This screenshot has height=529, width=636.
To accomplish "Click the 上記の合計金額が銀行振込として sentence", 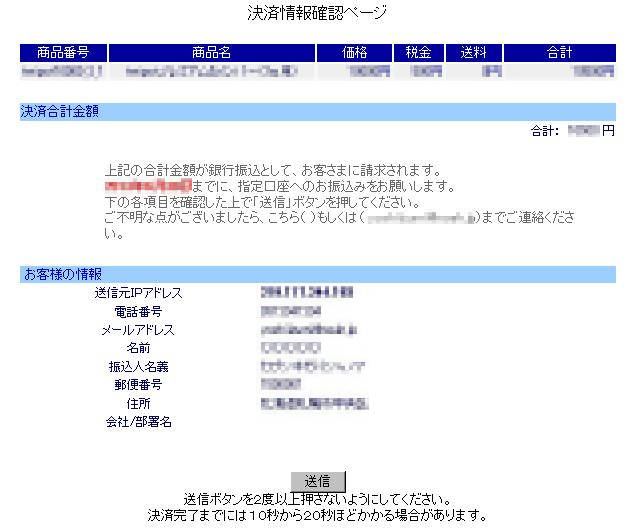I will pos(273,170).
